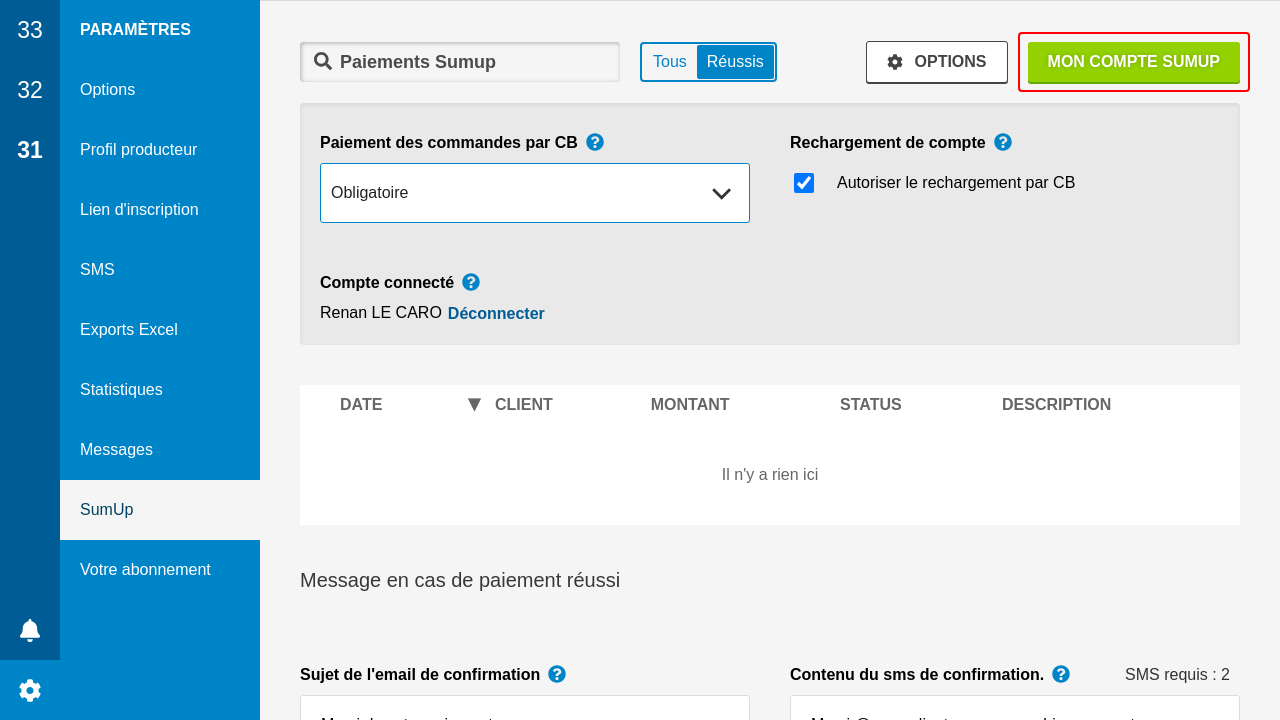Select the Réussis filter
Image resolution: width=1280 pixels, height=720 pixels.
coord(735,62)
